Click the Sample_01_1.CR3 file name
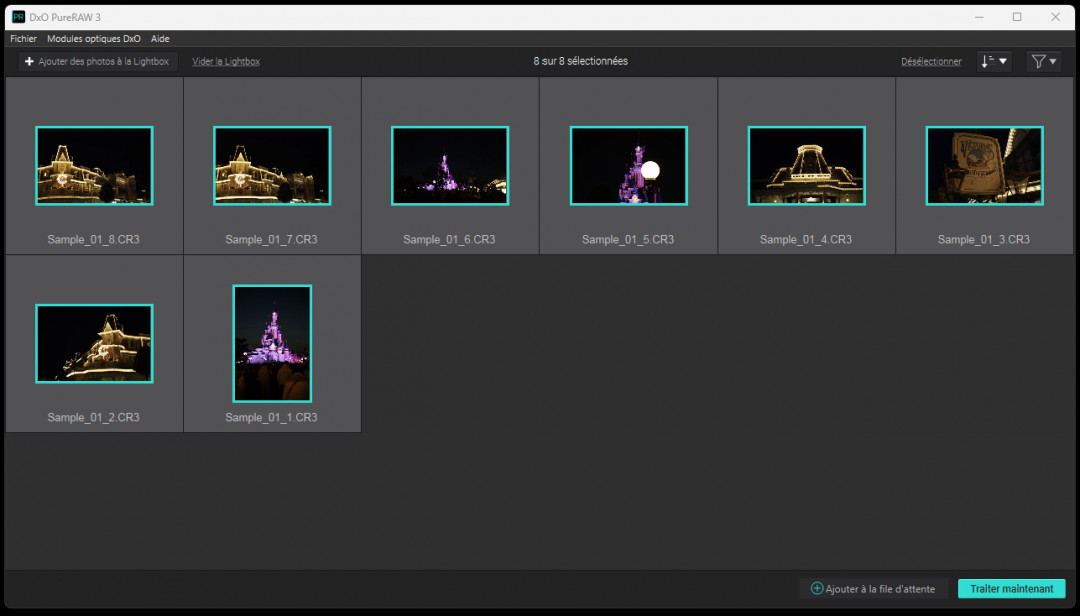This screenshot has width=1080, height=616. coord(271,418)
